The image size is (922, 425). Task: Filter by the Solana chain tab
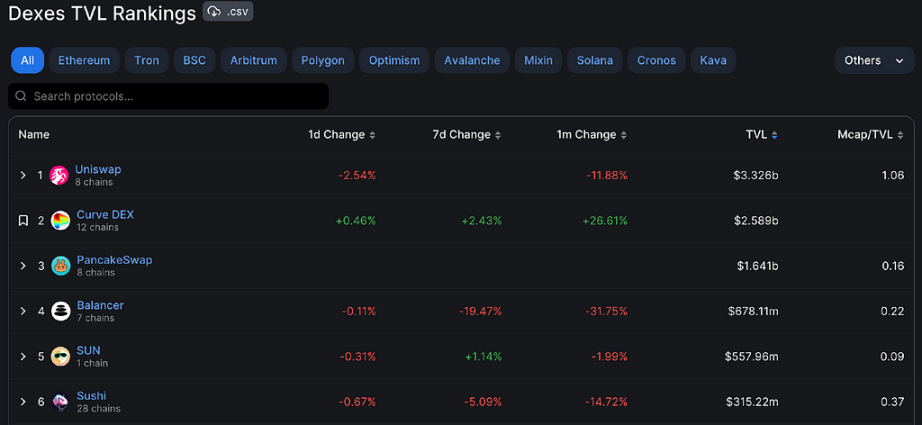click(x=595, y=60)
